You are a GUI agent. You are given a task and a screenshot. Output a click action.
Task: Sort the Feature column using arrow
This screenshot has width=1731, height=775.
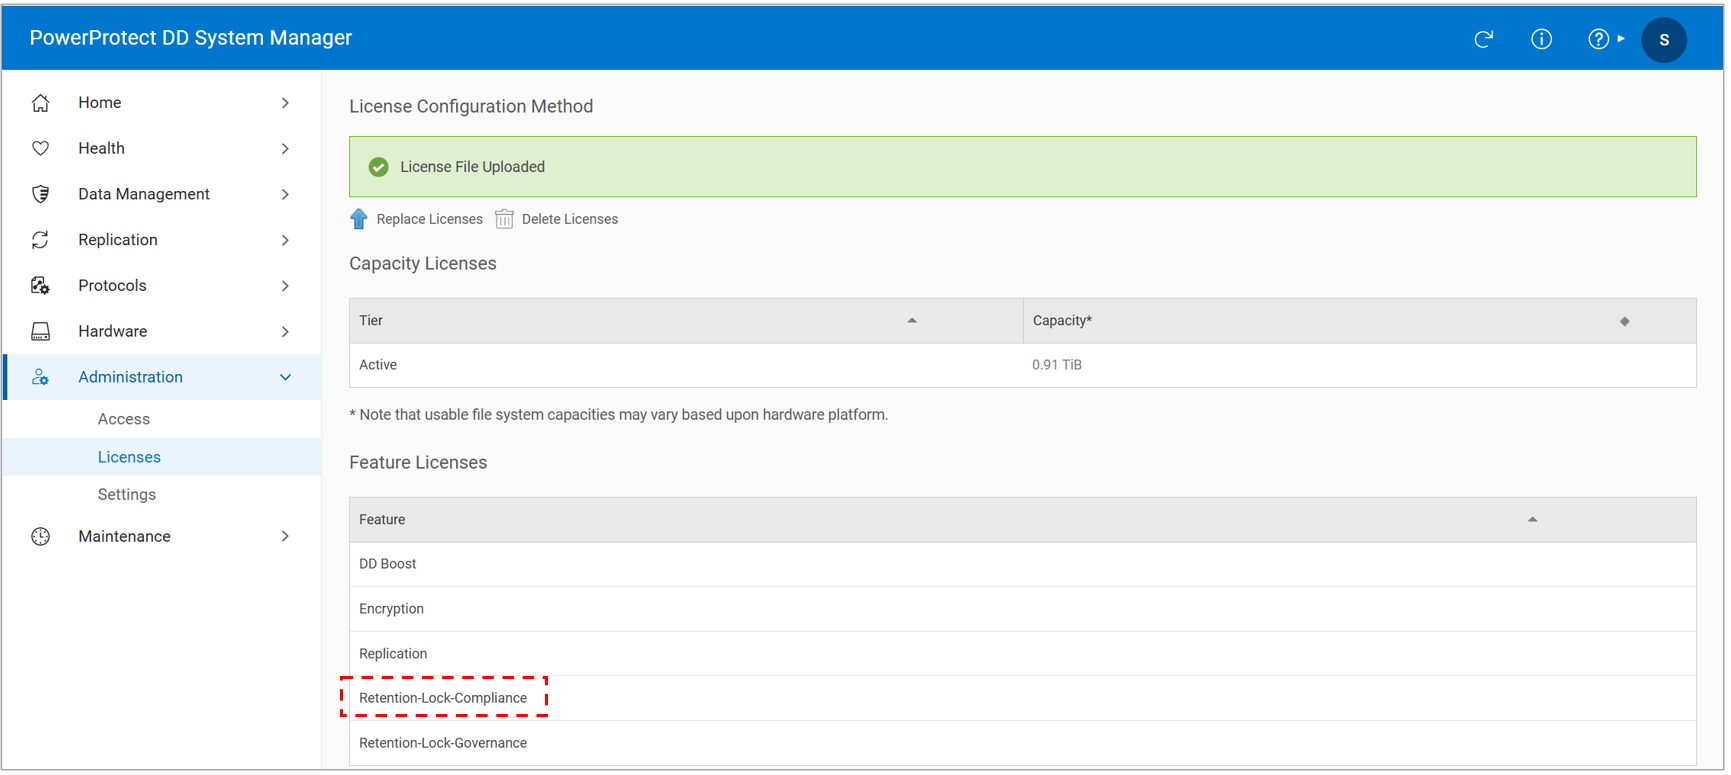click(1532, 520)
